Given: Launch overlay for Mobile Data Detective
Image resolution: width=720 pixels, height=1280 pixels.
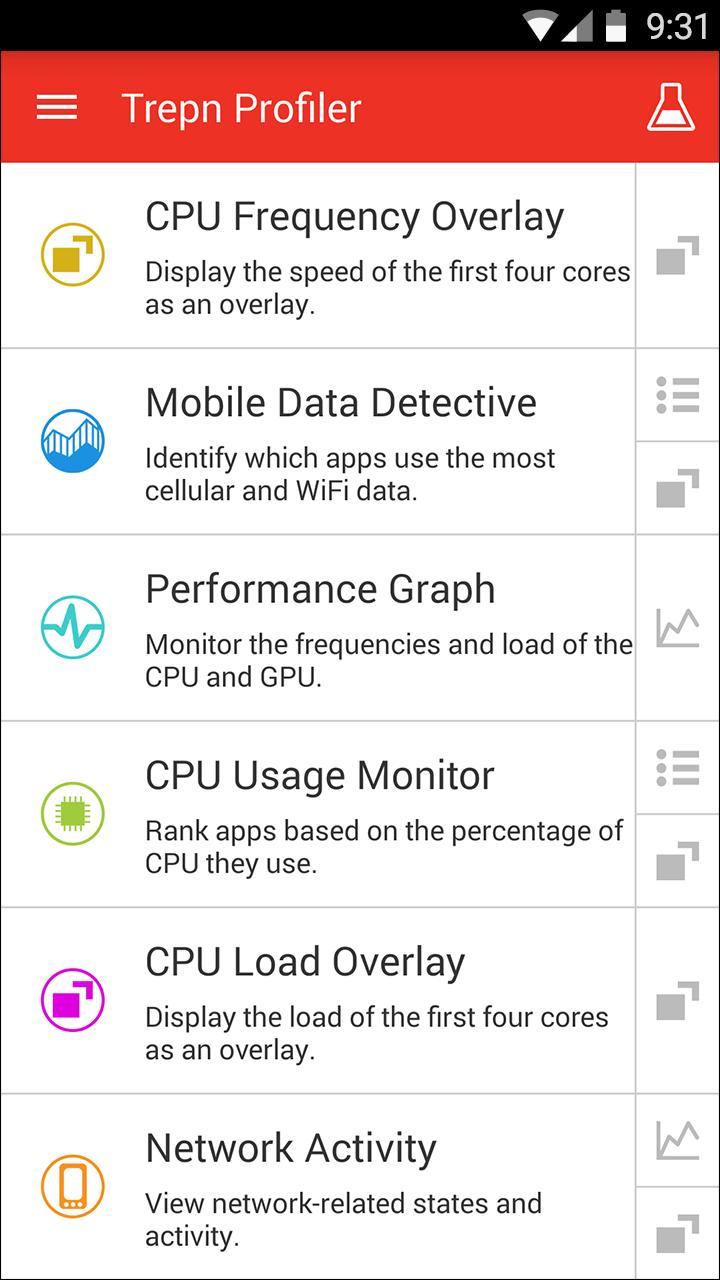Looking at the screenshot, I should tap(677, 488).
